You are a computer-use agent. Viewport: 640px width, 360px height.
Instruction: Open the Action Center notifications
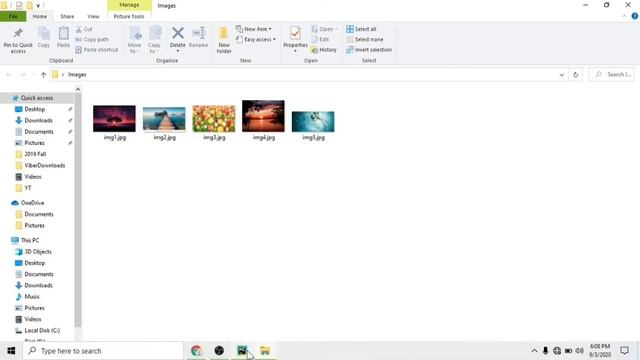click(x=624, y=351)
